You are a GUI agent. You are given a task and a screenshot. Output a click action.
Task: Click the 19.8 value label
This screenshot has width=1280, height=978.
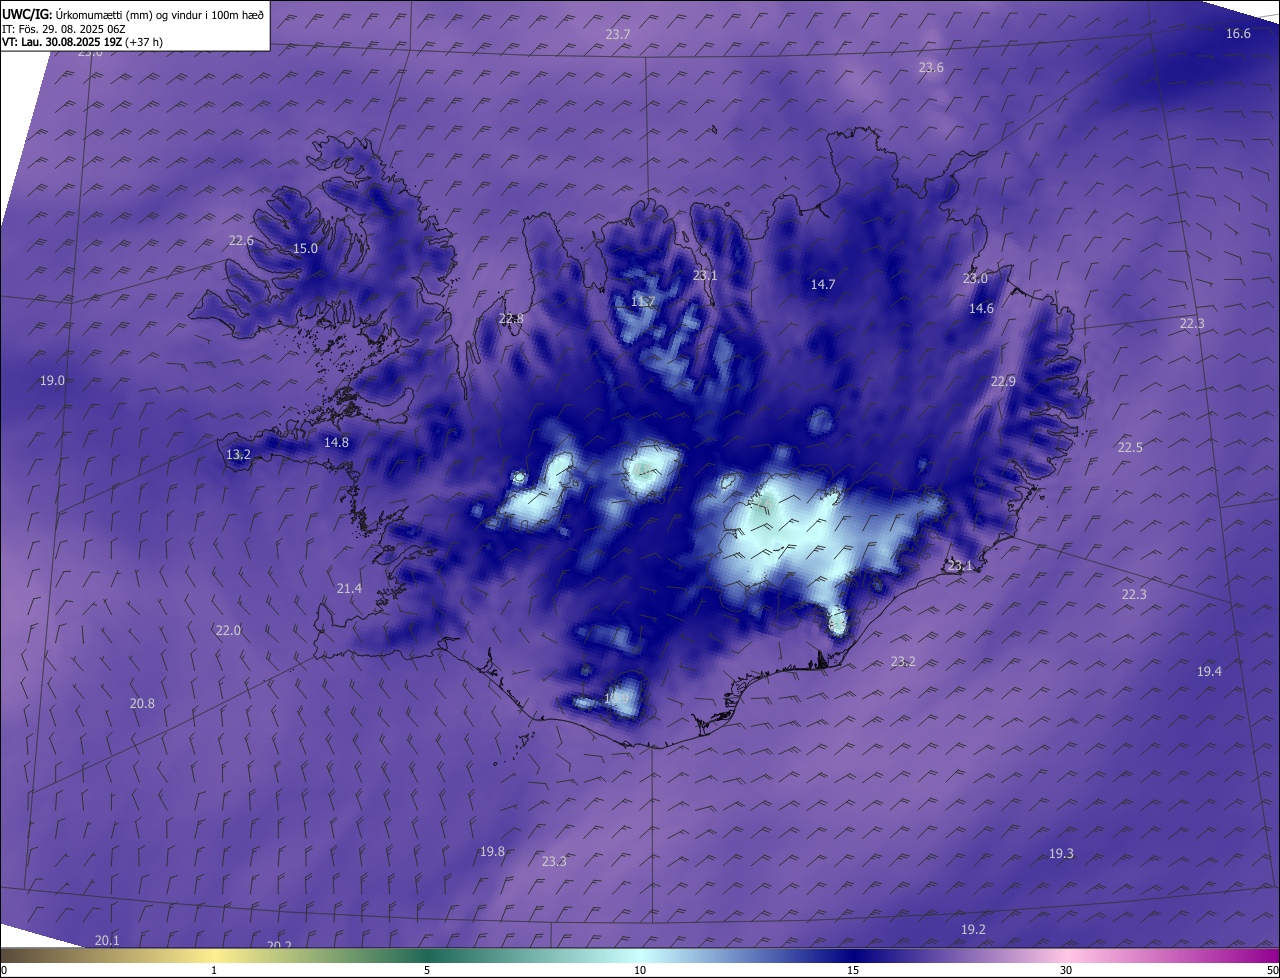492,852
